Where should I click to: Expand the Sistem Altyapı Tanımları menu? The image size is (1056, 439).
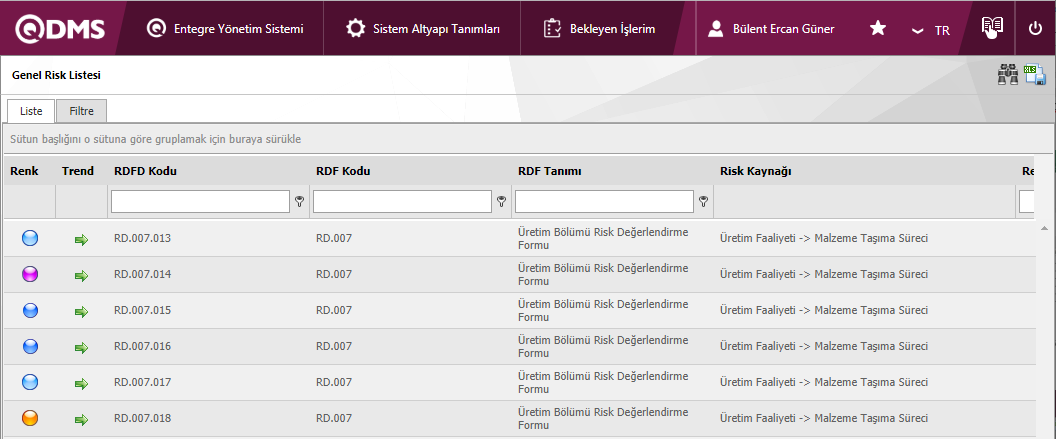[x=423, y=29]
